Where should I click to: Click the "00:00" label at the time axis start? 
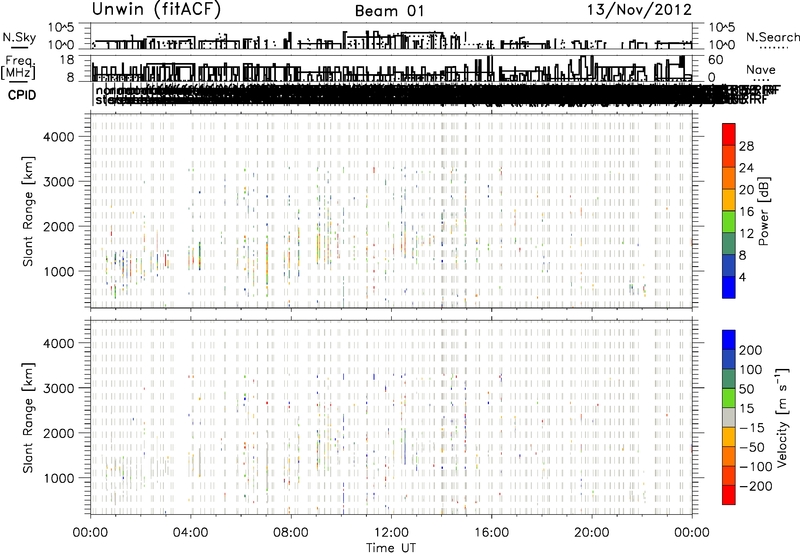pos(90,533)
